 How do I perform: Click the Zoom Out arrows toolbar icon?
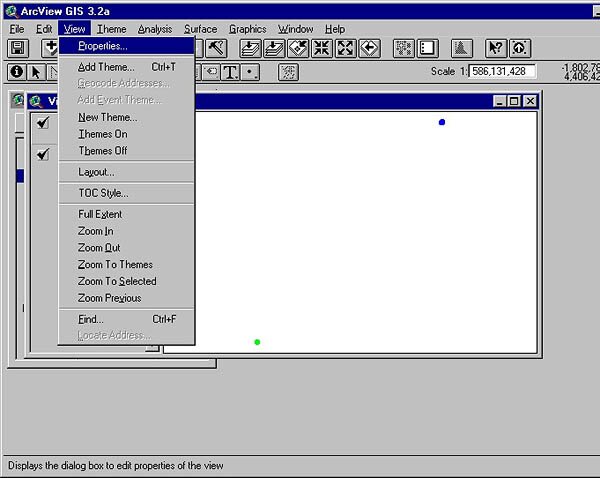pos(346,49)
